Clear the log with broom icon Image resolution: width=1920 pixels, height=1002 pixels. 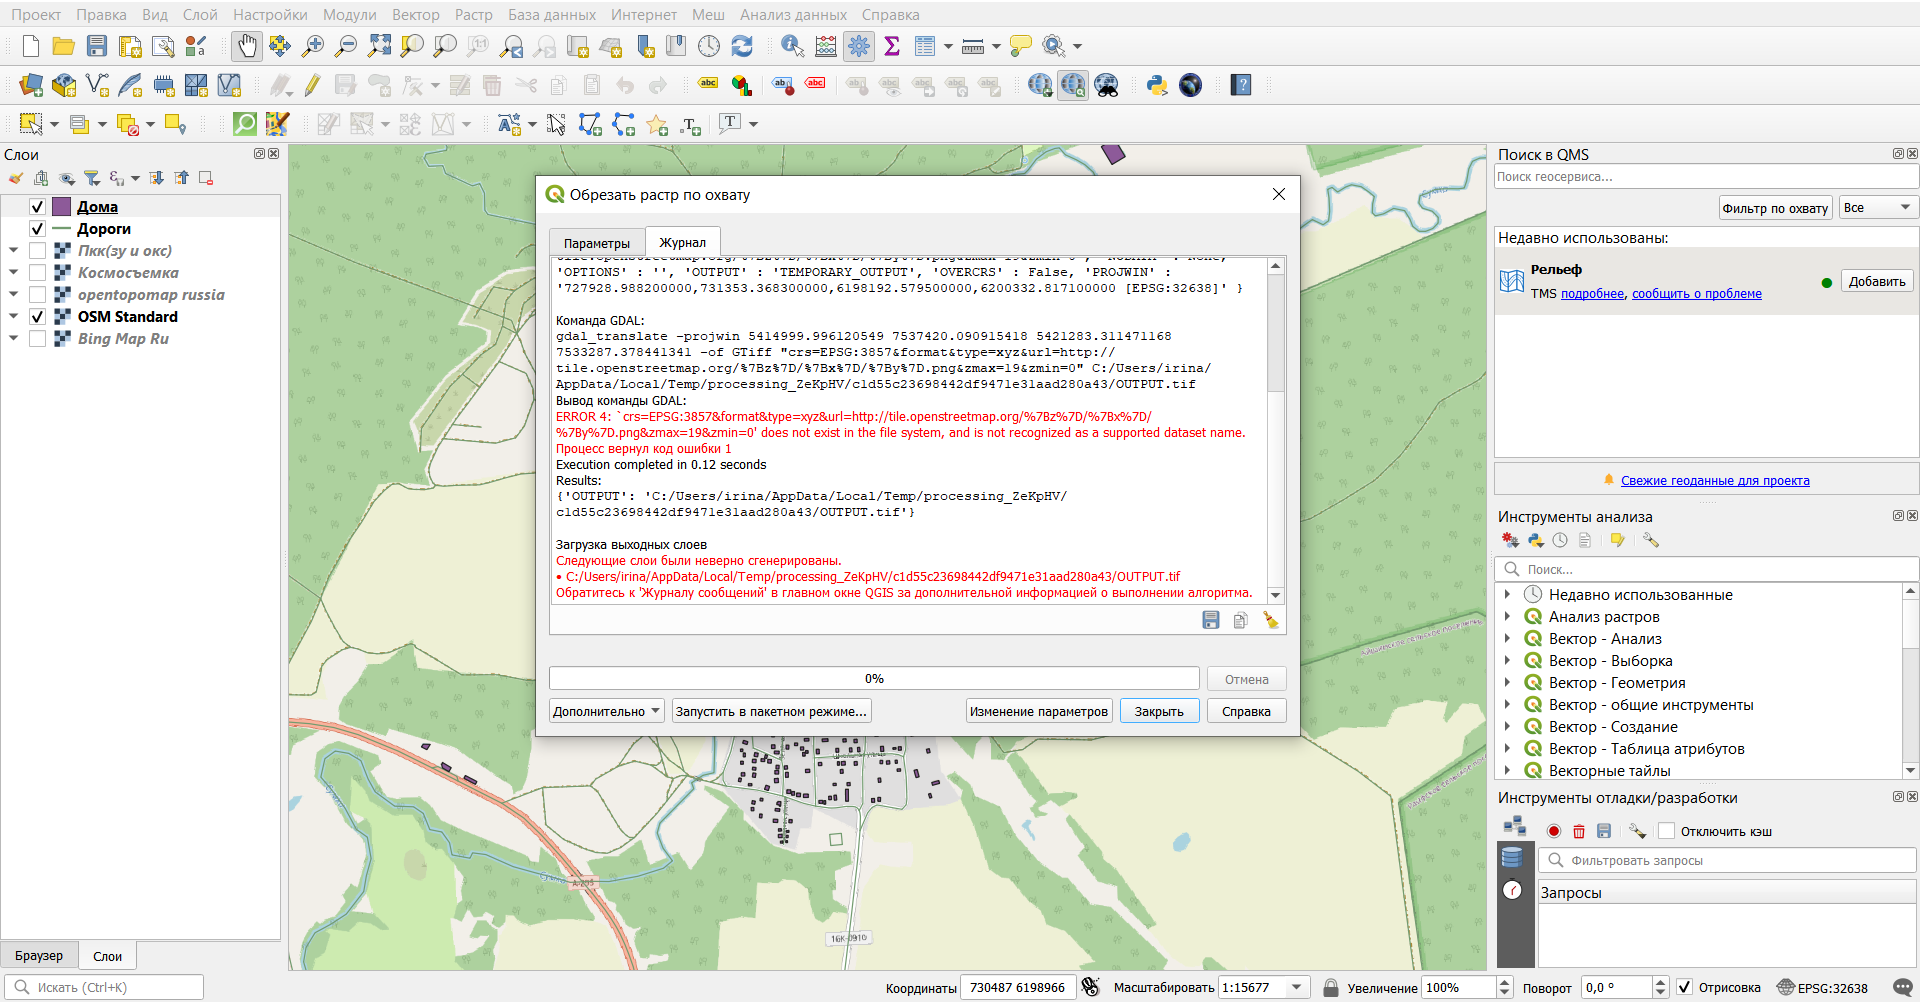[x=1270, y=620]
